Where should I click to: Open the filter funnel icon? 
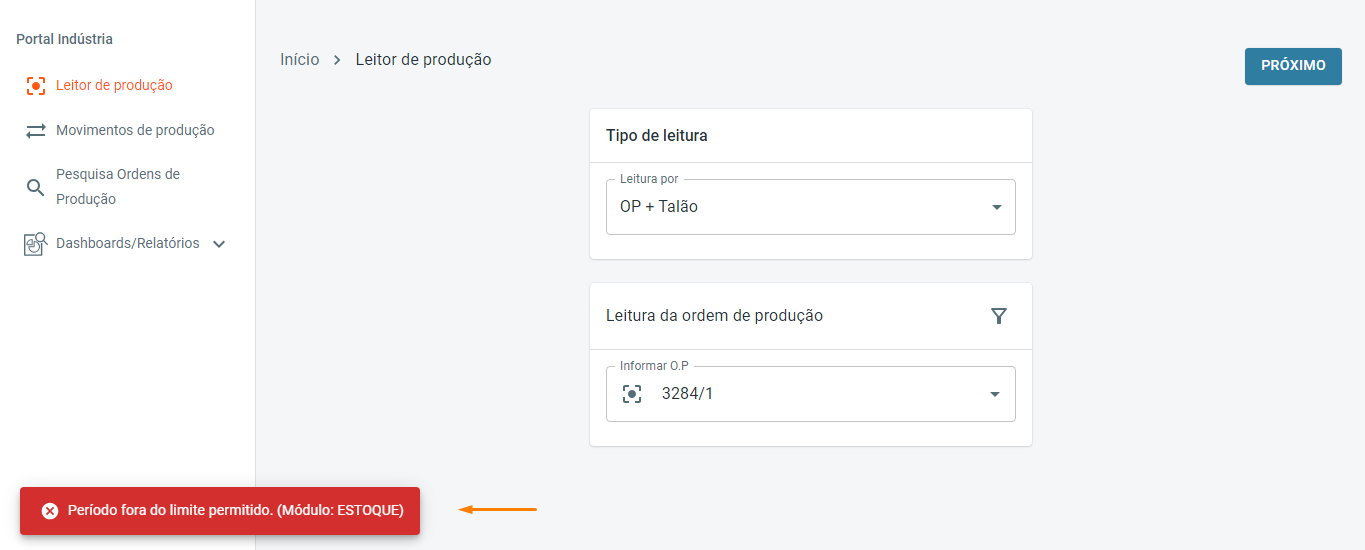[998, 316]
